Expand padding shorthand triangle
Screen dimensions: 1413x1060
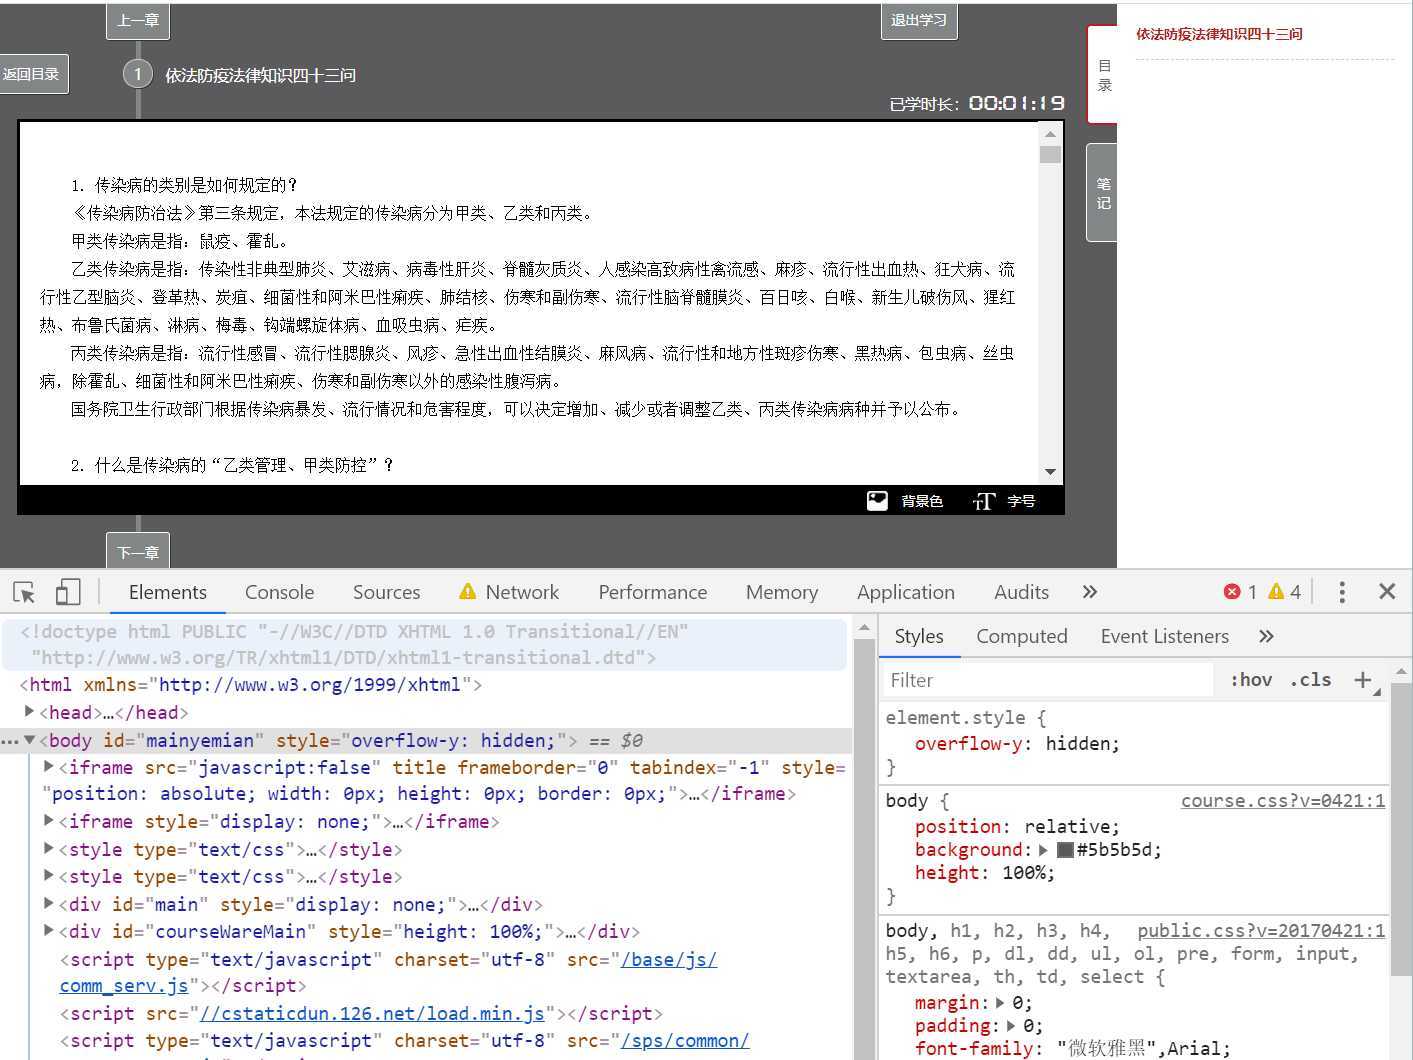(1011, 1026)
